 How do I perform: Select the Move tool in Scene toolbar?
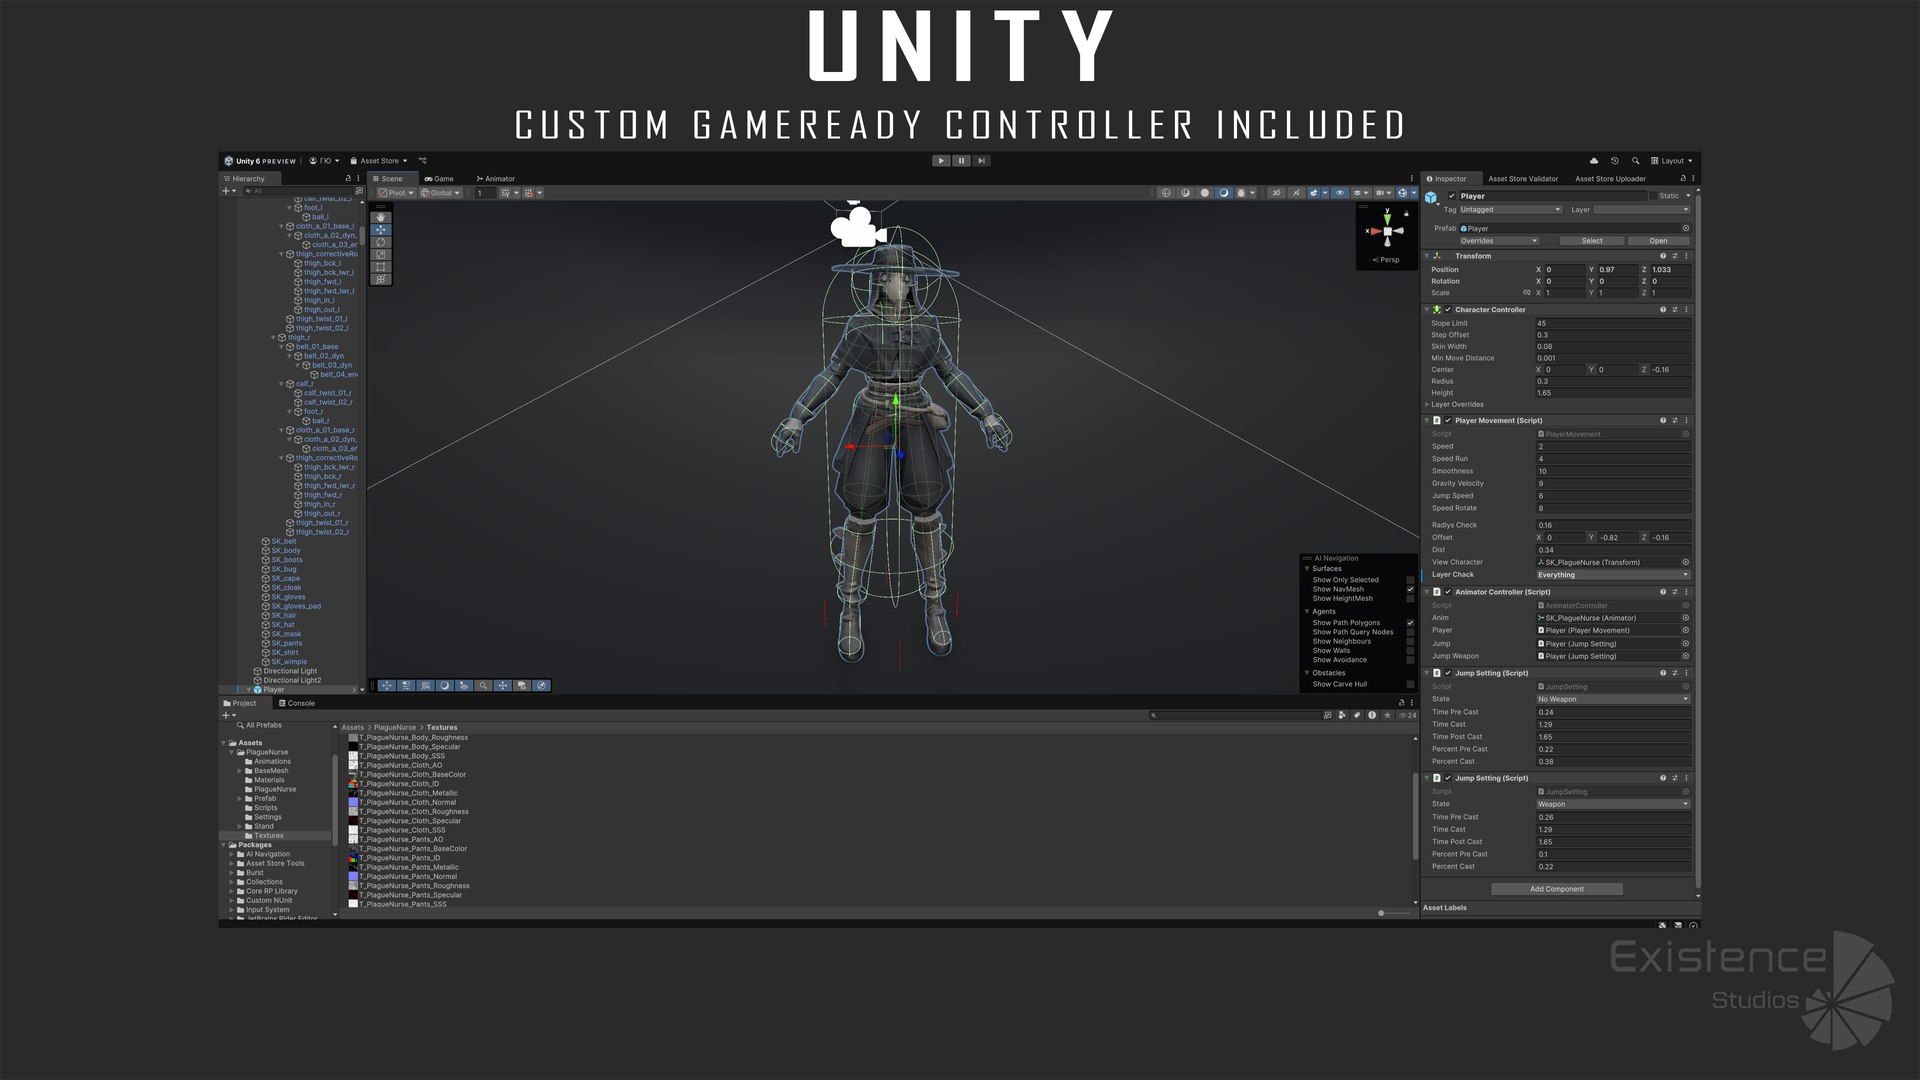click(381, 230)
